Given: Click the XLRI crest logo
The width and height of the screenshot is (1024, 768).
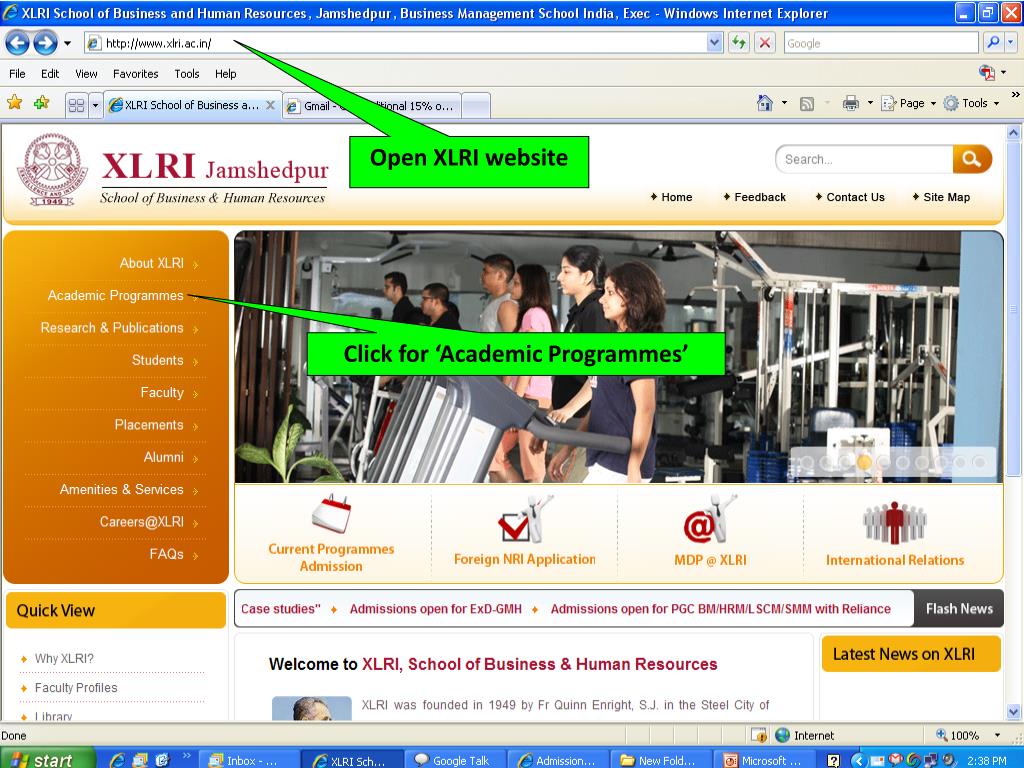Looking at the screenshot, I should pyautogui.click(x=52, y=170).
